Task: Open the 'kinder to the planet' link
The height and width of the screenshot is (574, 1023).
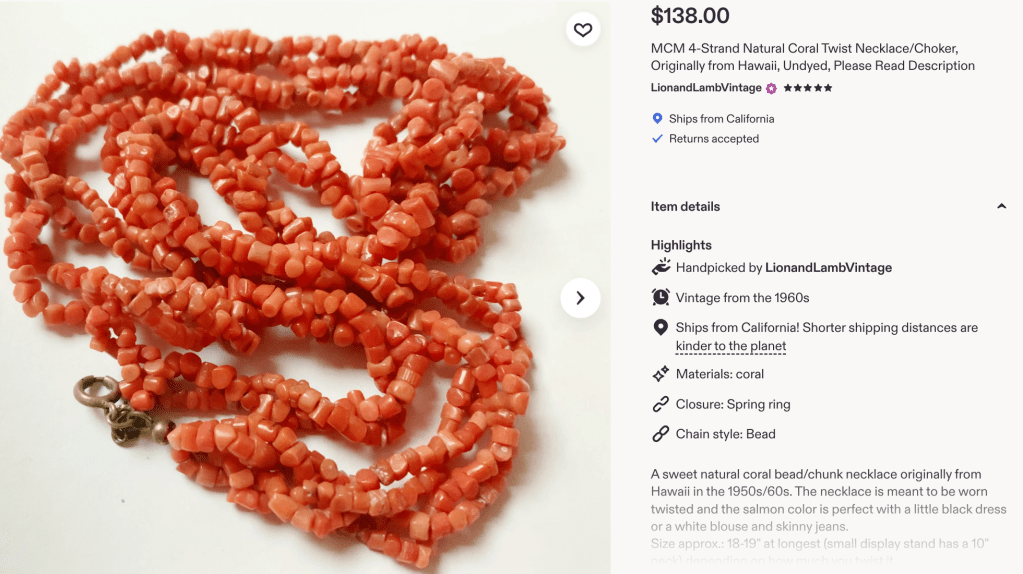Action: coord(731,346)
